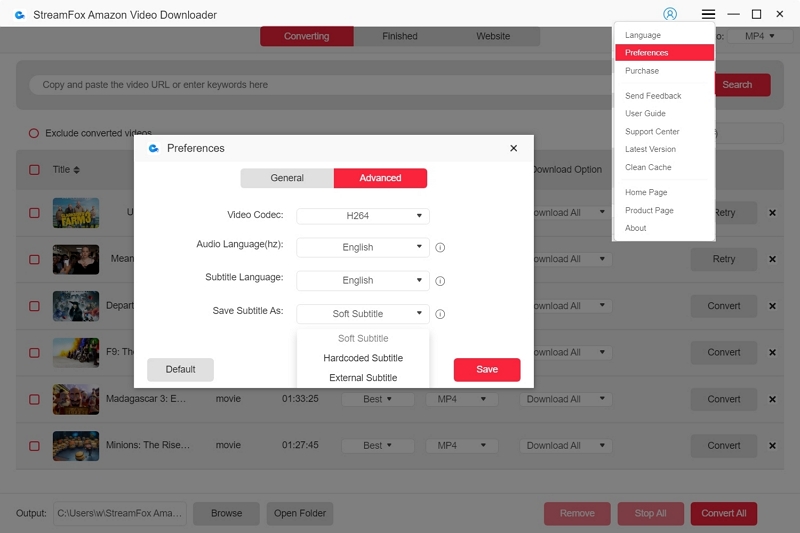Choose Hardcoded Subtitle from the list
Screen dimensions: 800x533
click(x=363, y=358)
